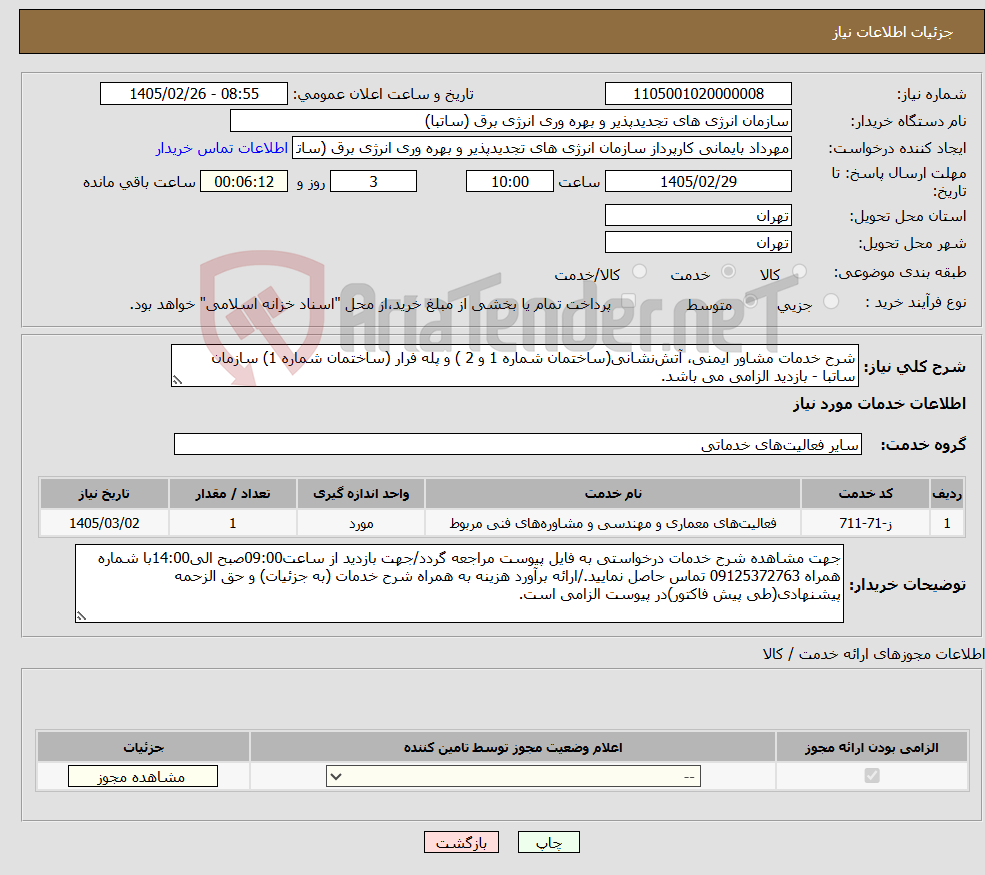
Task: Click the توضیحات خریدار textarea
Action: pyautogui.click(x=459, y=584)
